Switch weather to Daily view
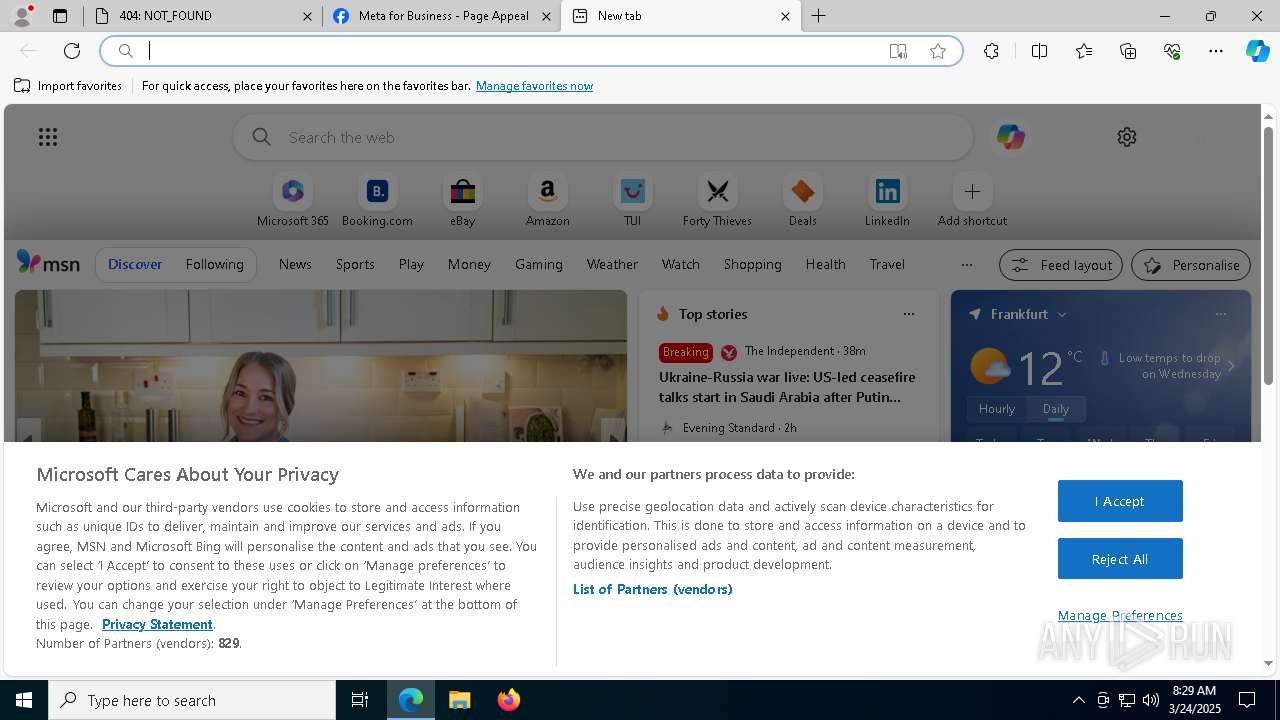 click(x=1056, y=409)
